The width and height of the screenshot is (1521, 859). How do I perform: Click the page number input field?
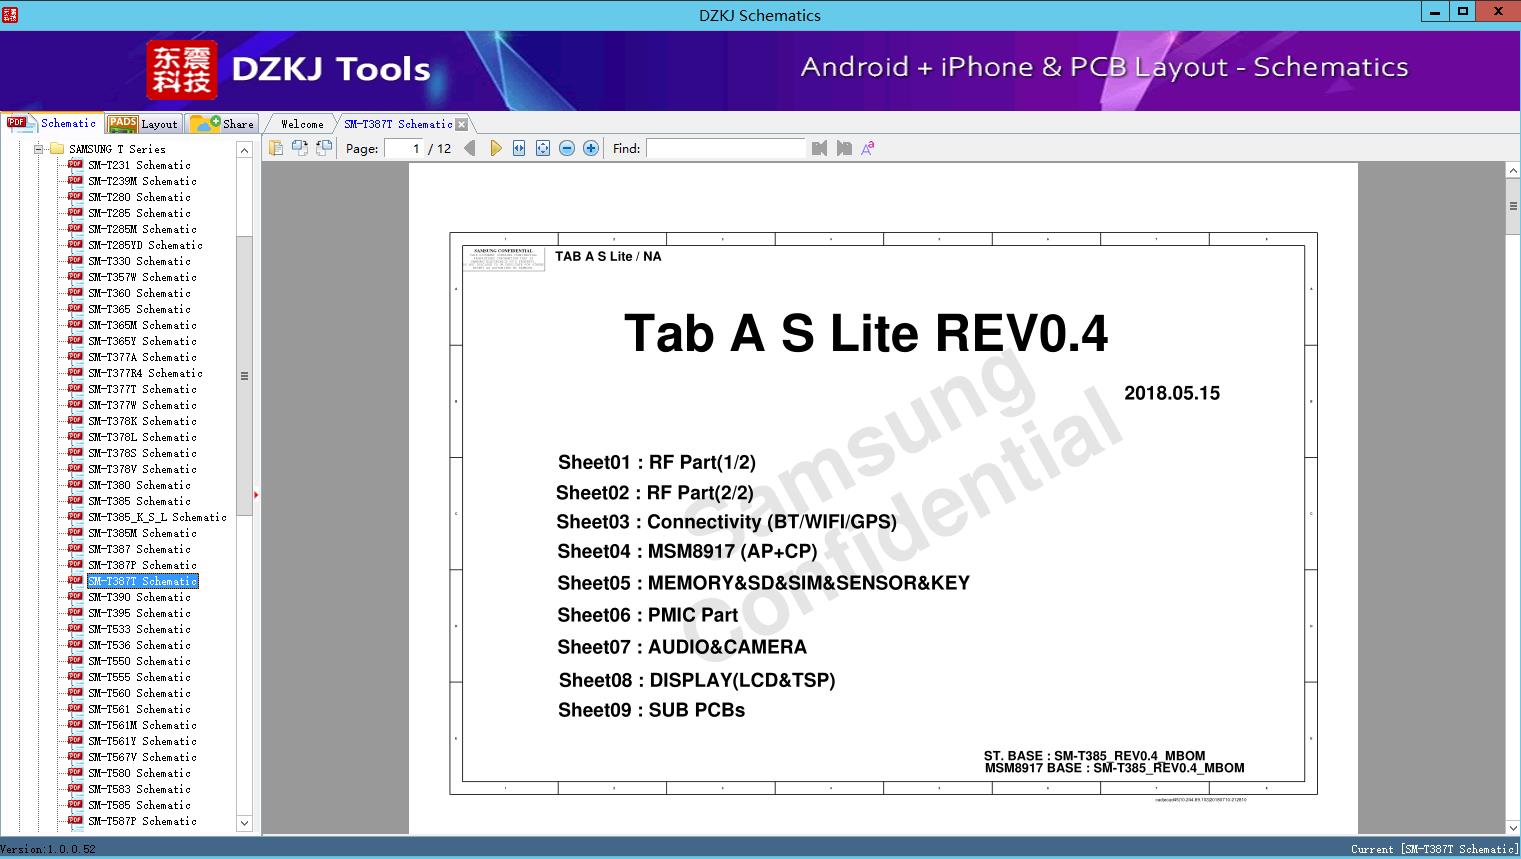click(x=403, y=148)
